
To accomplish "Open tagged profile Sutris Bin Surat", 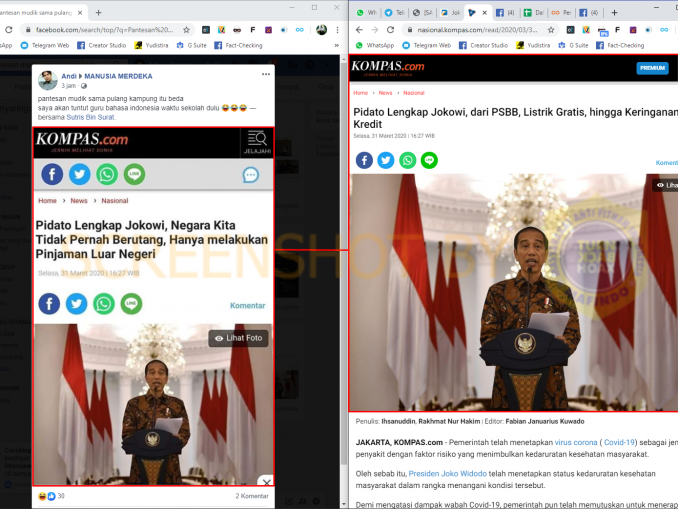I will click(x=90, y=117).
